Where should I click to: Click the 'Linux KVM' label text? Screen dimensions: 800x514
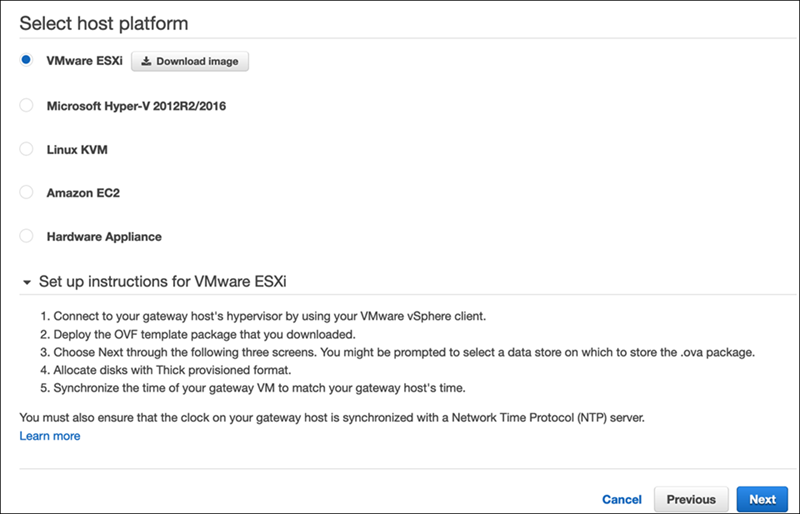pos(77,149)
